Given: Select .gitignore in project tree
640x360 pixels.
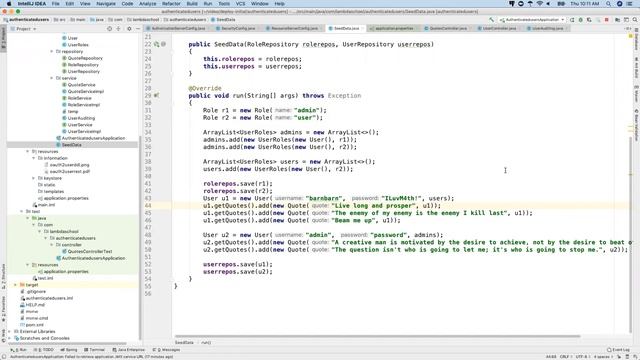Looking at the screenshot, I should (x=36, y=291).
